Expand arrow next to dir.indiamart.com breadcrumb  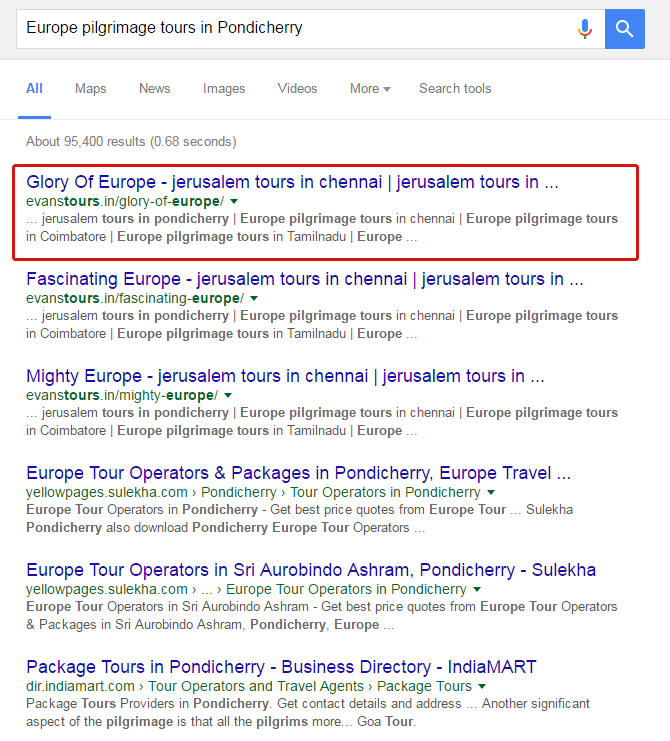coord(482,687)
